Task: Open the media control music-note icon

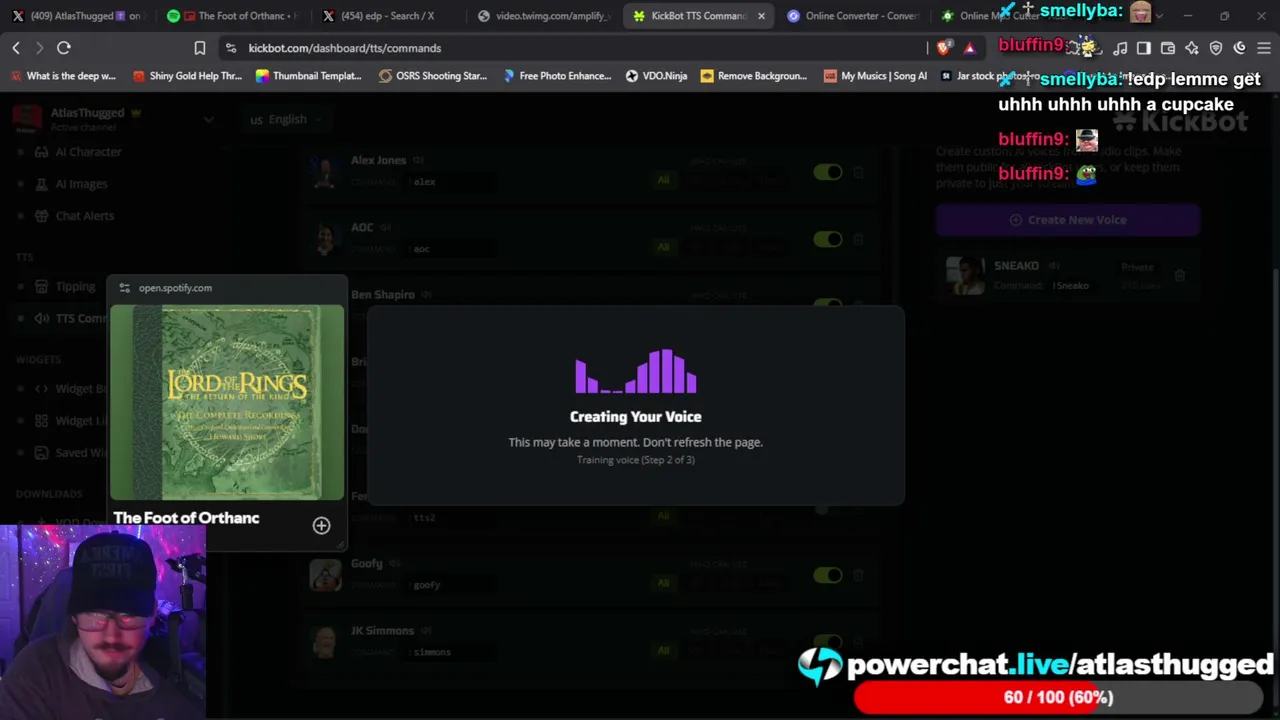Action: 1120,48
